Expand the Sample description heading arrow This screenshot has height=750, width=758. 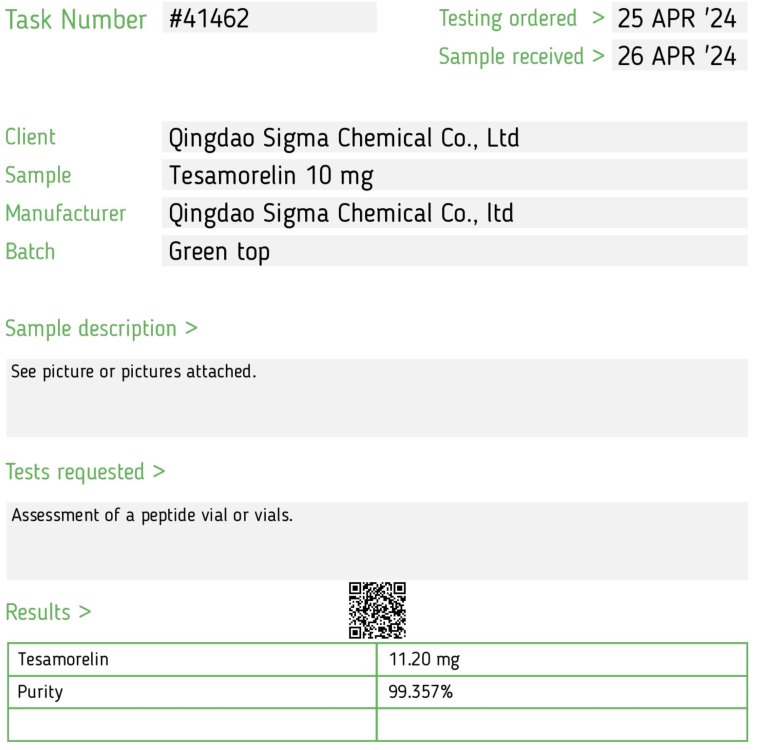coord(191,328)
